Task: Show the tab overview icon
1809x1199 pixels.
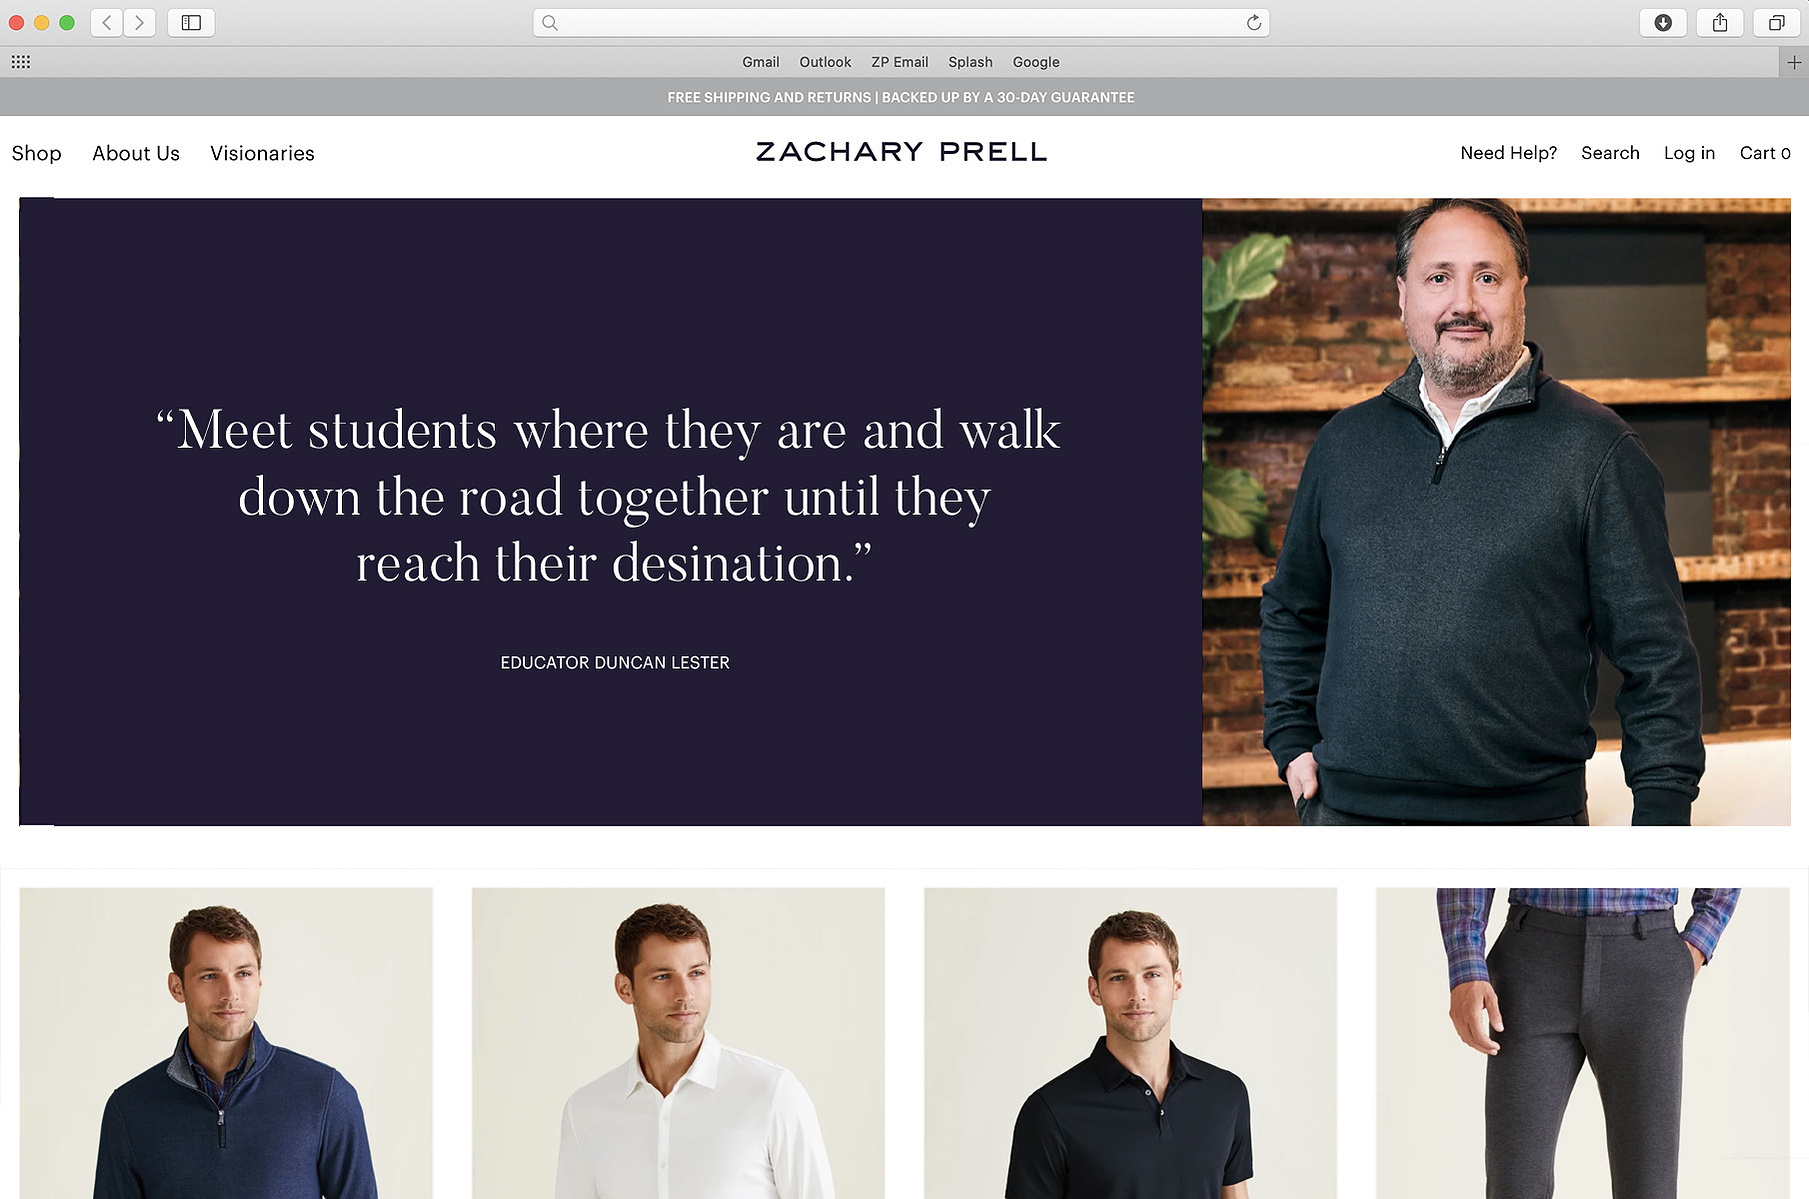Action: (1776, 22)
